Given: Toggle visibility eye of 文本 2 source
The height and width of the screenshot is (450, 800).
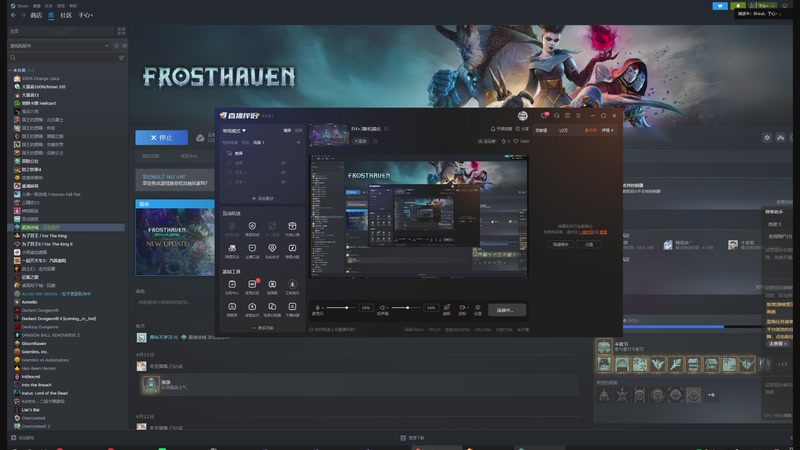Looking at the screenshot, I should tap(283, 172).
